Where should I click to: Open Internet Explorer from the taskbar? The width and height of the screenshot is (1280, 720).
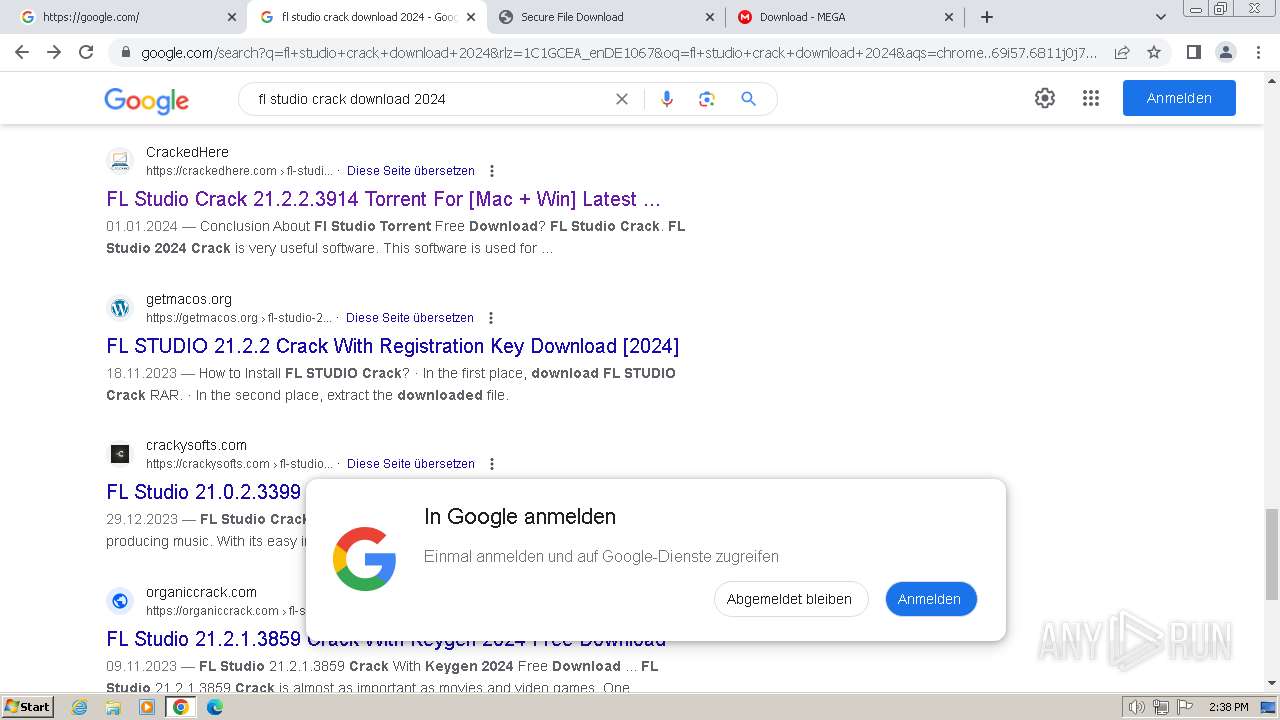point(80,707)
